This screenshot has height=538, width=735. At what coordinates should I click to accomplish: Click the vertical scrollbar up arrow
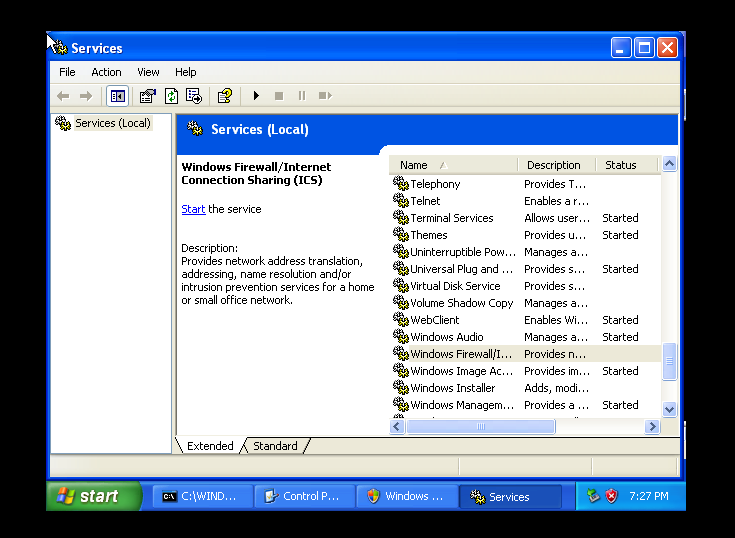pyautogui.click(x=669, y=164)
